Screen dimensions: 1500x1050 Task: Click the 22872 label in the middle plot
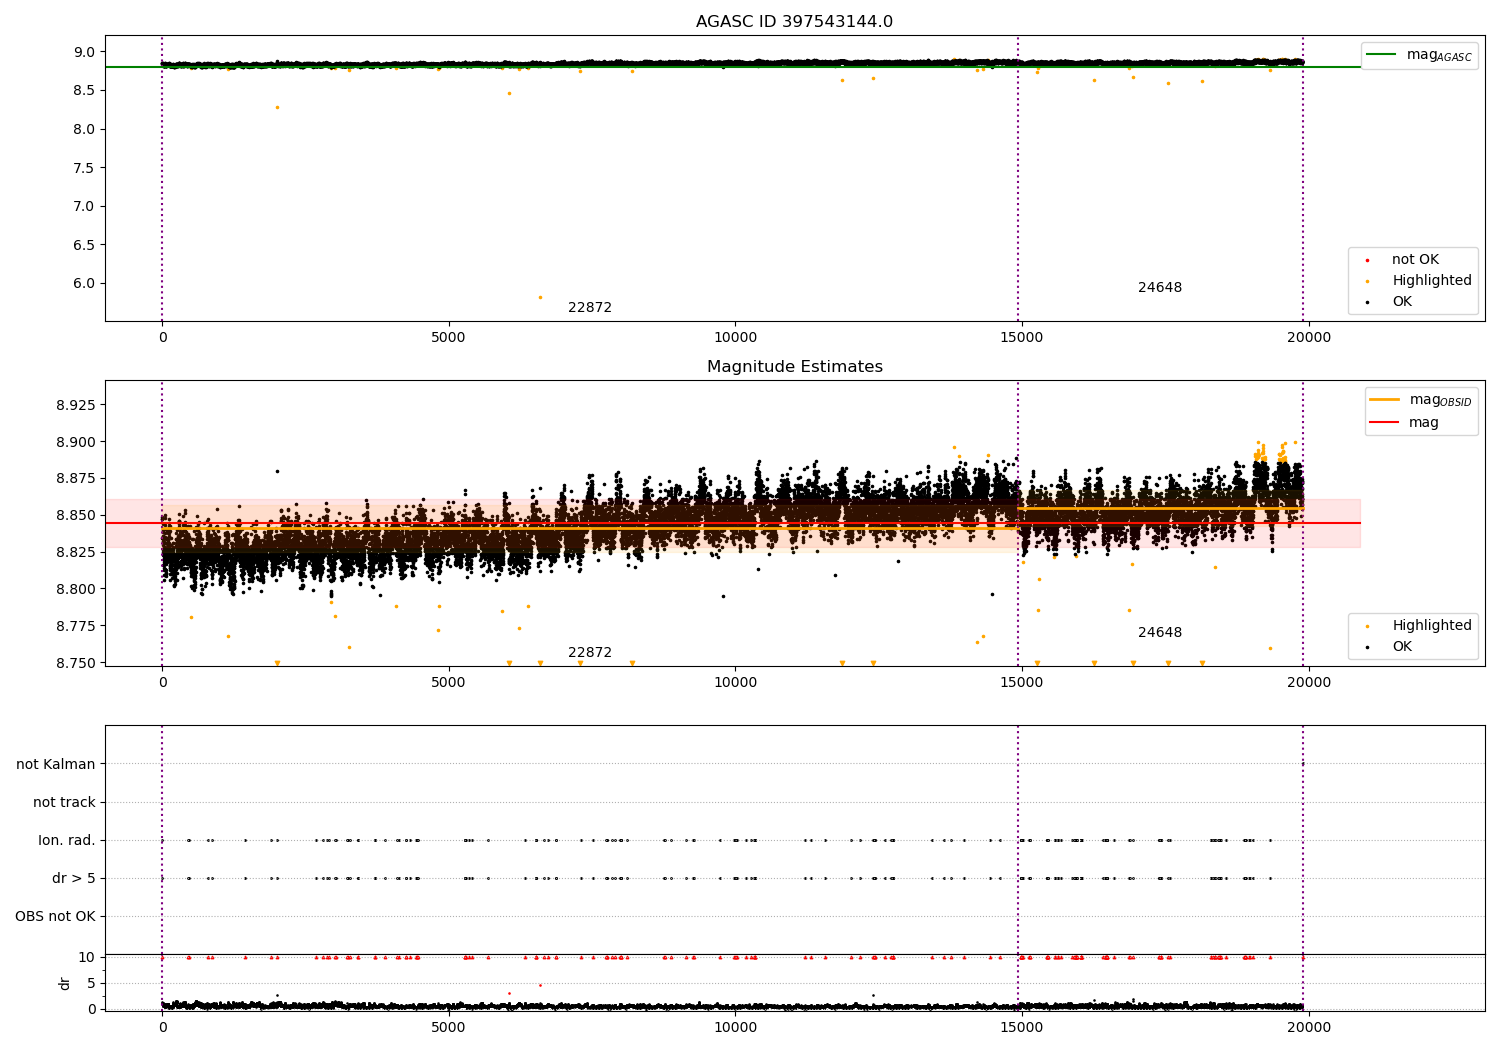click(x=590, y=653)
